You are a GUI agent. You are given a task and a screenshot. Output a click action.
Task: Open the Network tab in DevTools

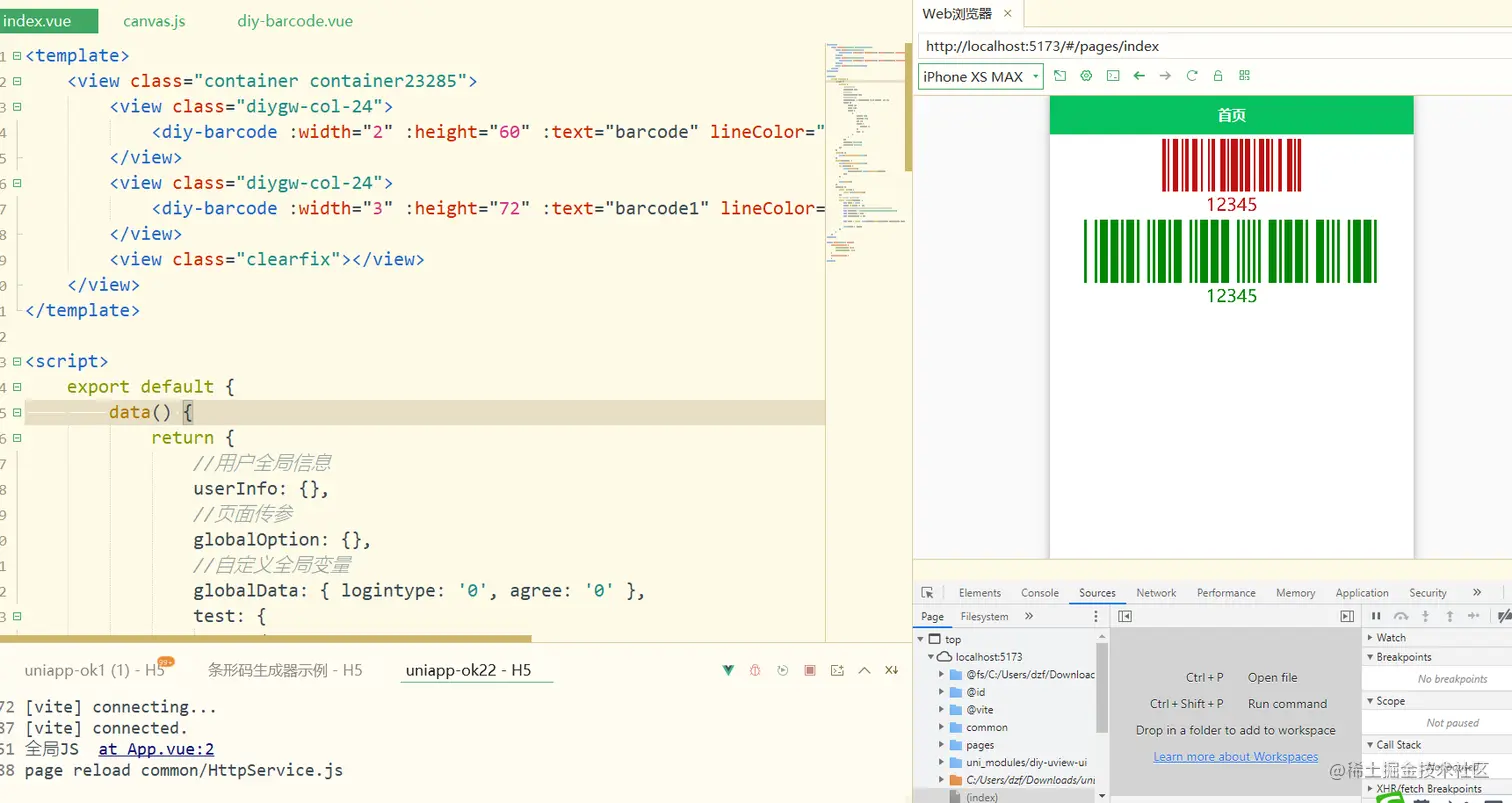click(x=1156, y=593)
